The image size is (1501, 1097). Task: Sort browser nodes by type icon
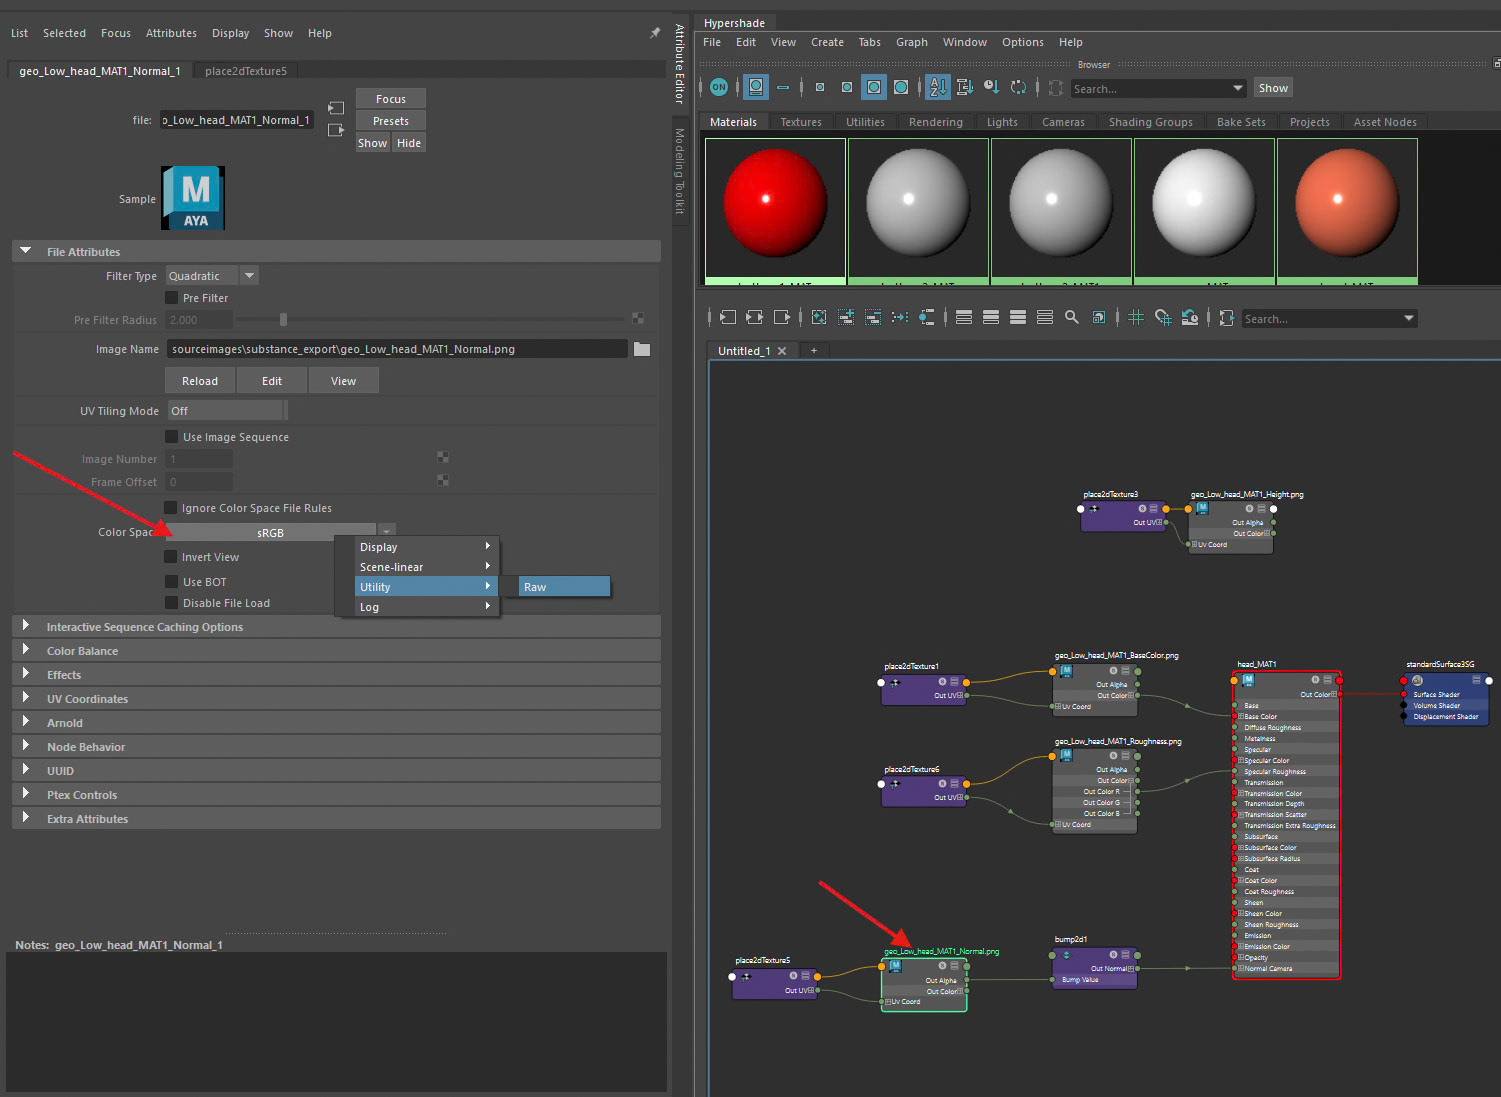pyautogui.click(x=965, y=88)
